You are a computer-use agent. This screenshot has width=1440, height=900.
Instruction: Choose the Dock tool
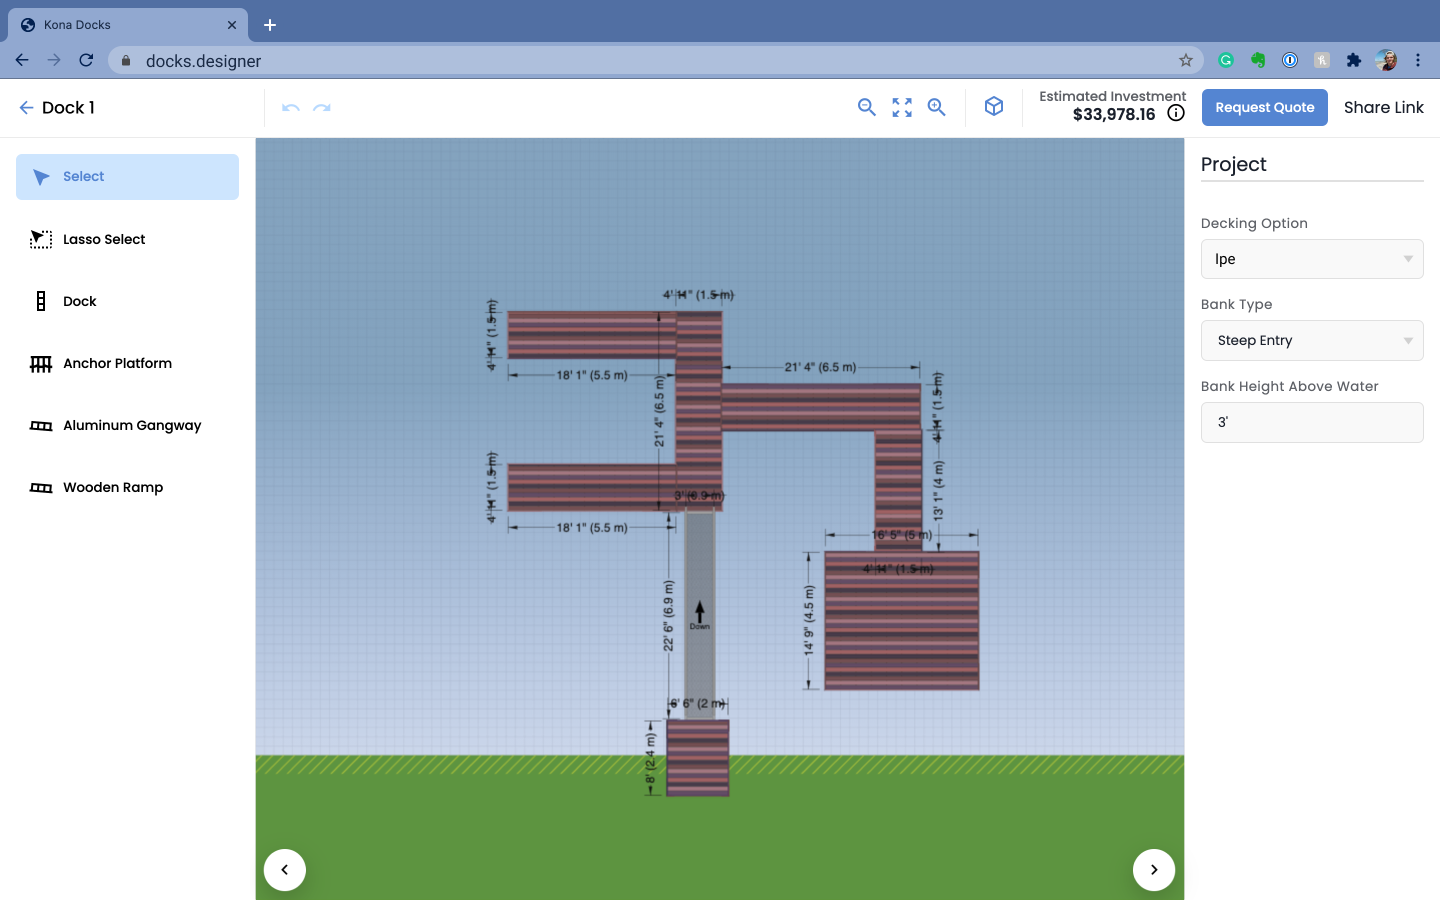pyautogui.click(x=127, y=301)
